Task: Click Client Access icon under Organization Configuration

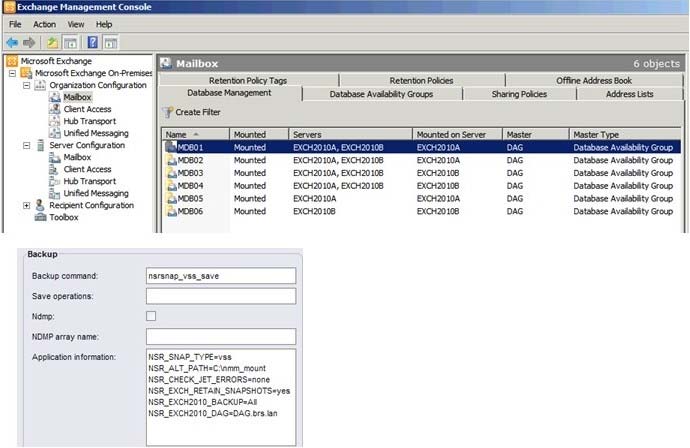Action: click(x=55, y=109)
